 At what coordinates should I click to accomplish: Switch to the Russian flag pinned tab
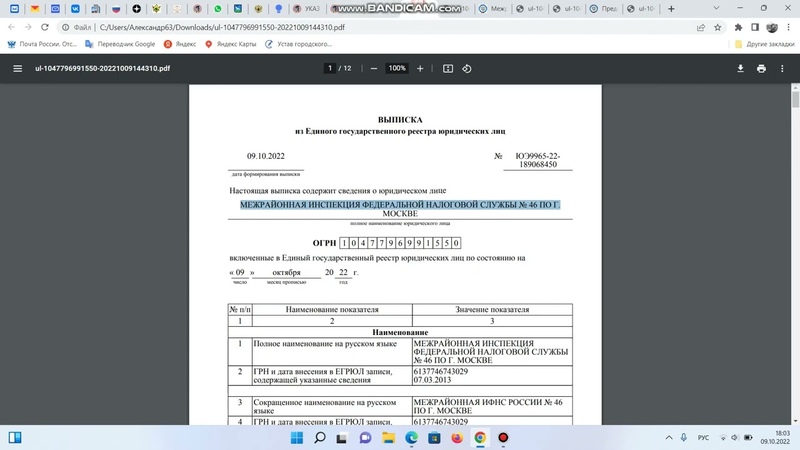click(116, 9)
